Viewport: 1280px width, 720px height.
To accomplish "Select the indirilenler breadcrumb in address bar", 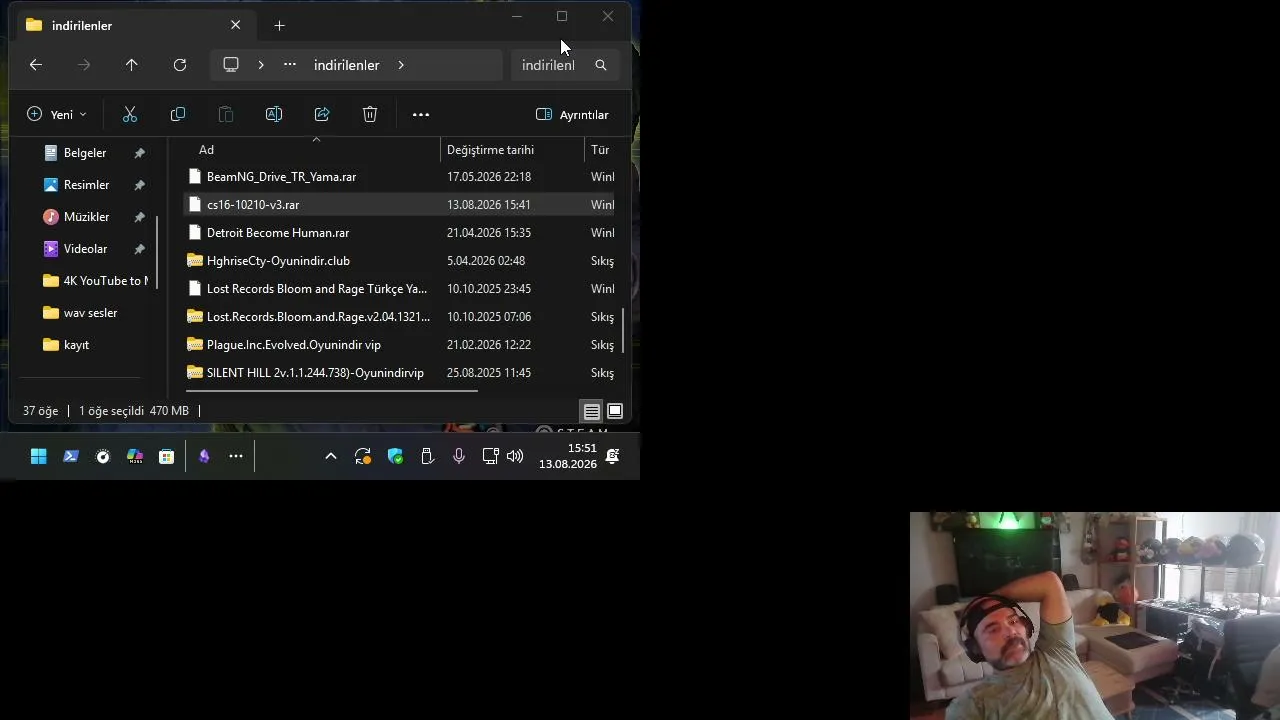I will (346, 65).
